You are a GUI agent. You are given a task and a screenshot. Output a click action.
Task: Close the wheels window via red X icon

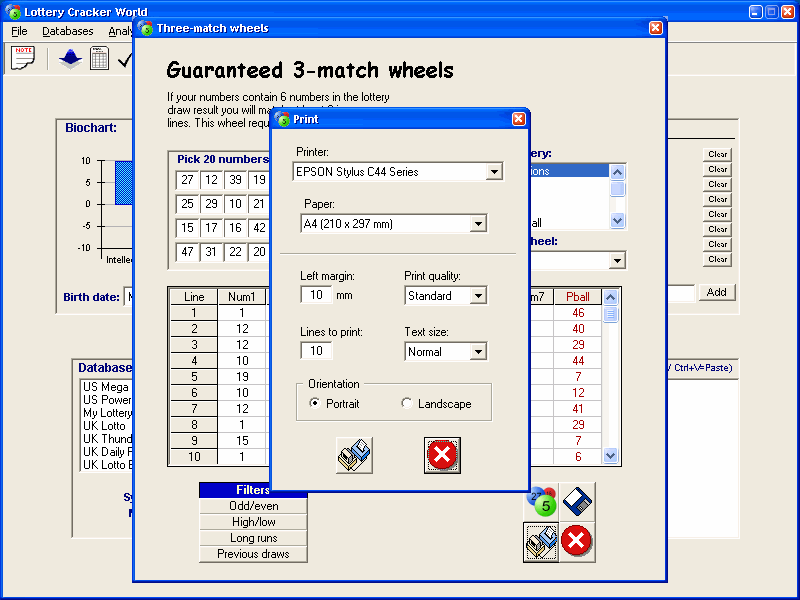click(x=577, y=542)
